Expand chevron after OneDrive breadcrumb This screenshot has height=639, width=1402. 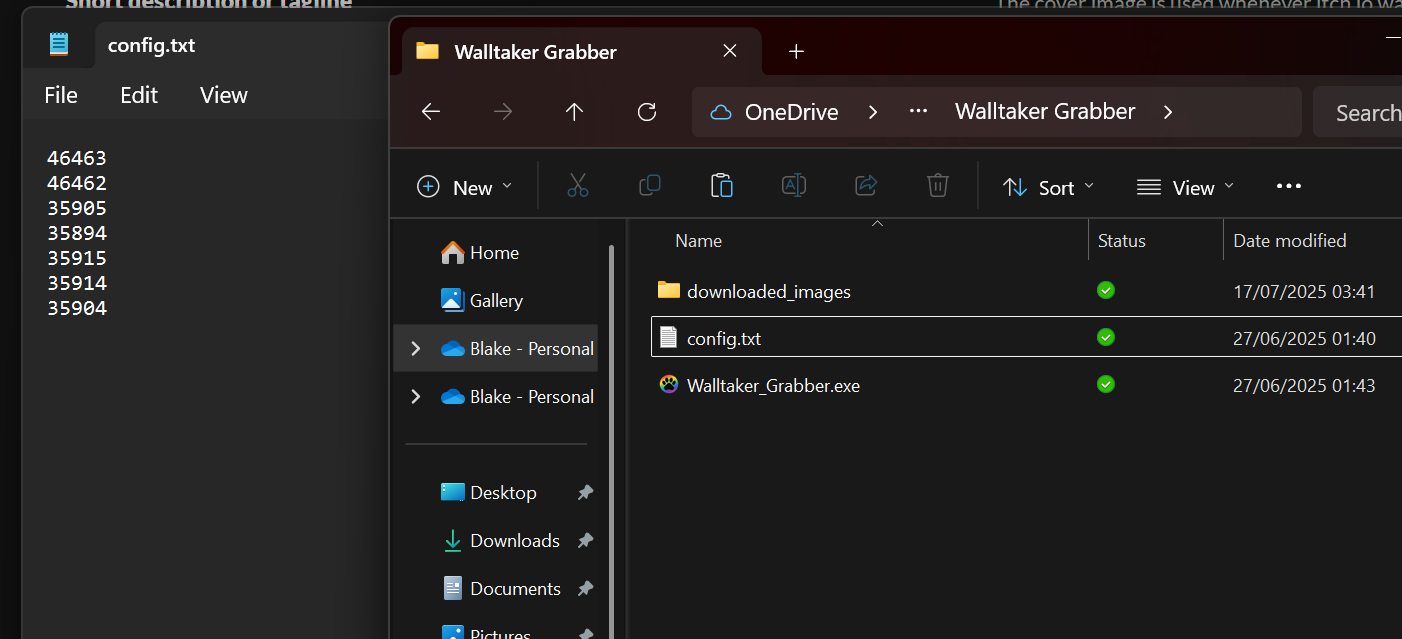873,112
